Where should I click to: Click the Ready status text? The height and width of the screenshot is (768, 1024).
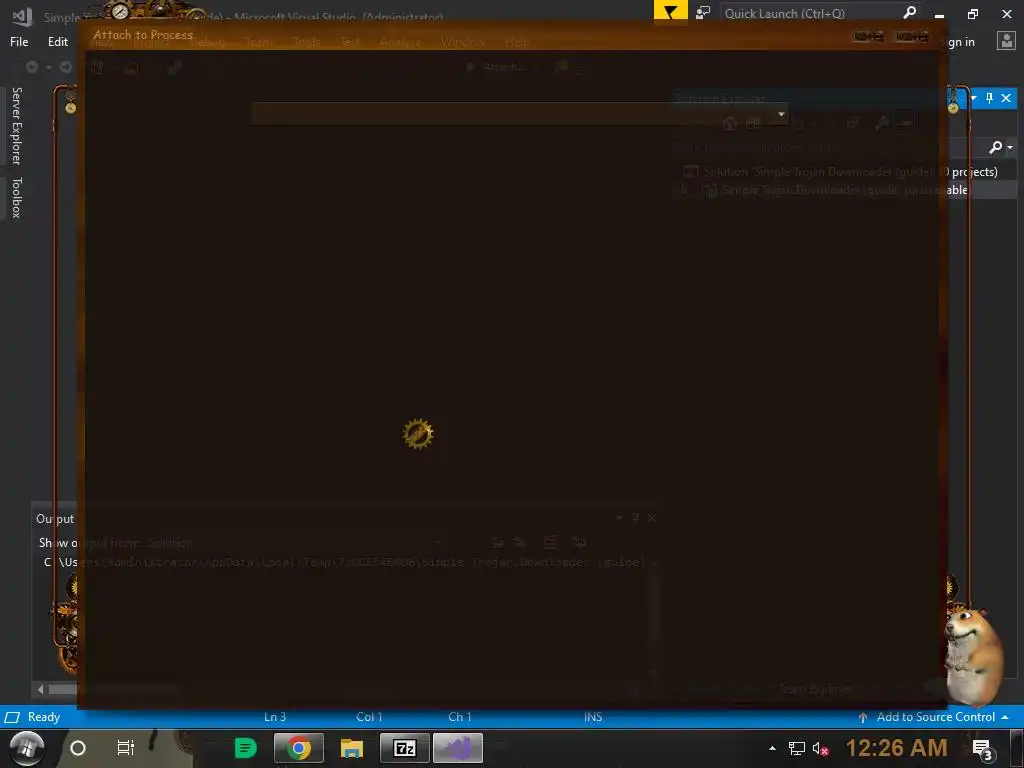44,717
